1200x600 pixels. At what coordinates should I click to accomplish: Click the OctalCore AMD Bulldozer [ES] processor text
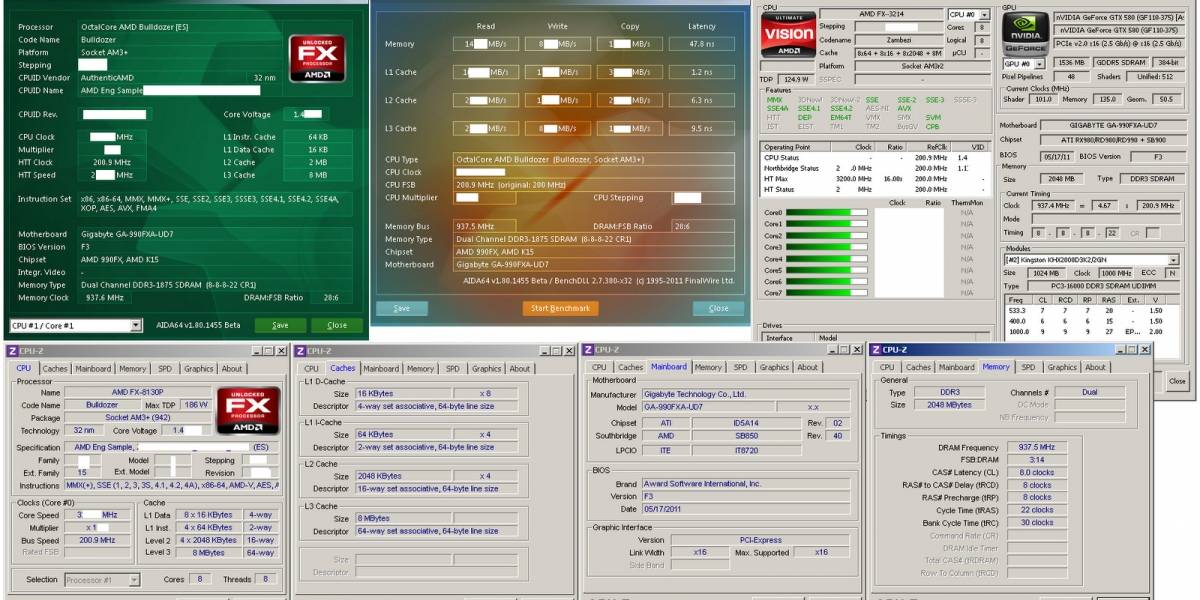[x=135, y=26]
